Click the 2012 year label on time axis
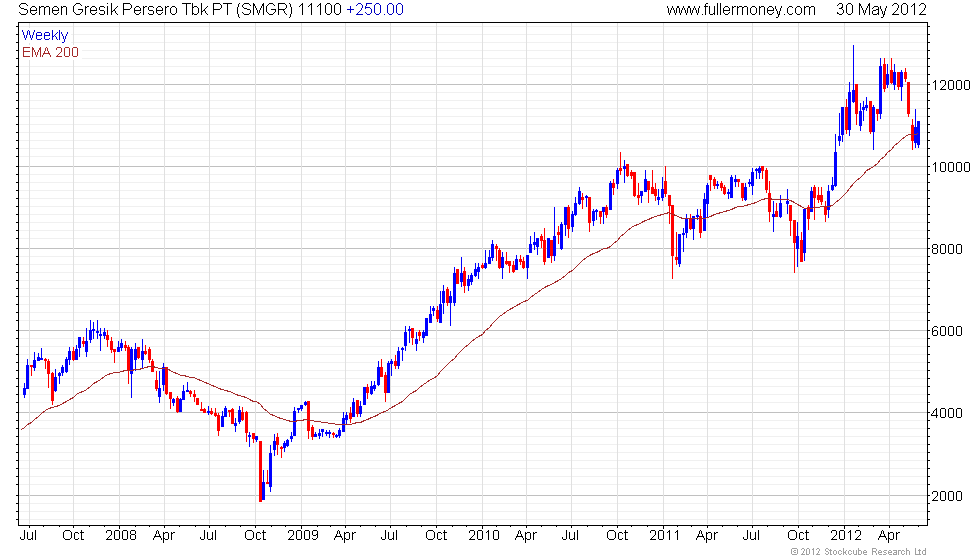This screenshot has width=980, height=560. pos(846,535)
